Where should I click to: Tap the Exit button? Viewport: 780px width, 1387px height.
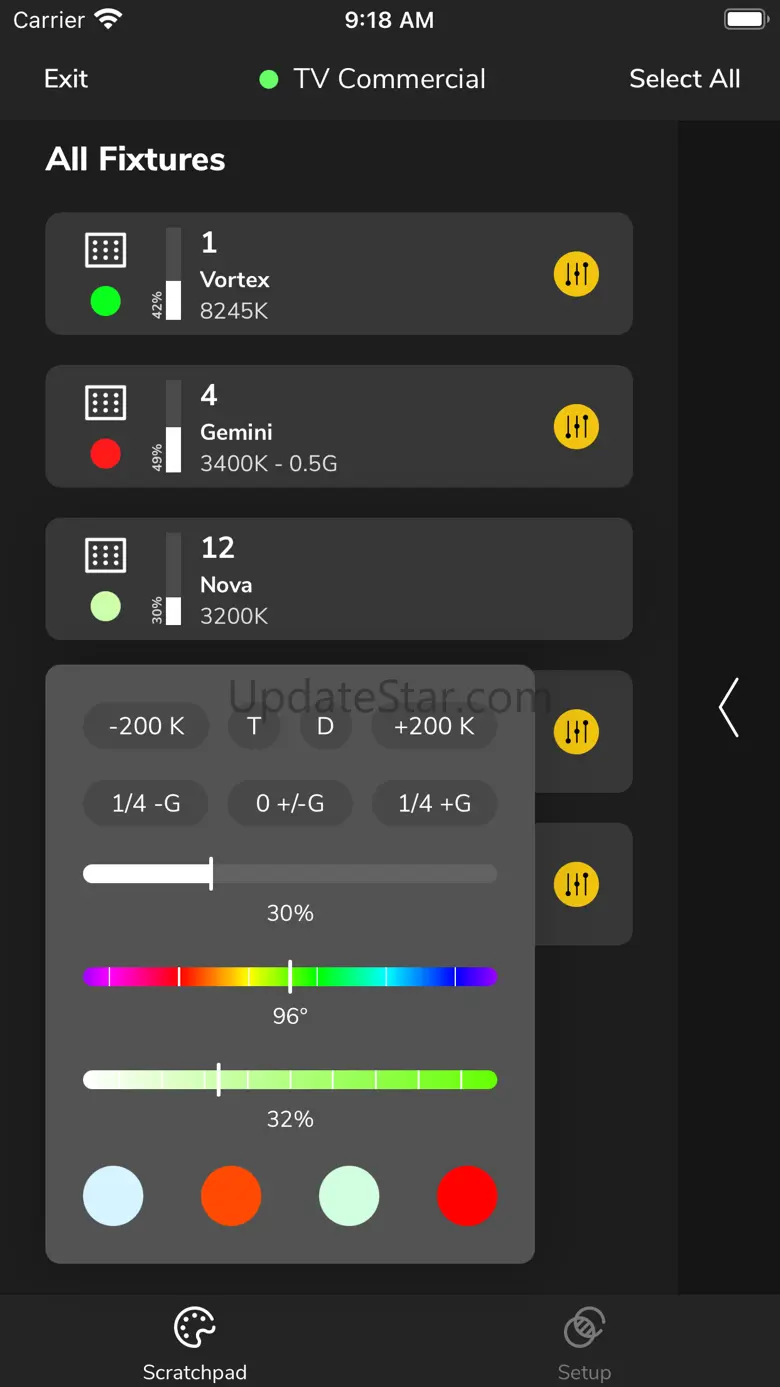point(66,79)
